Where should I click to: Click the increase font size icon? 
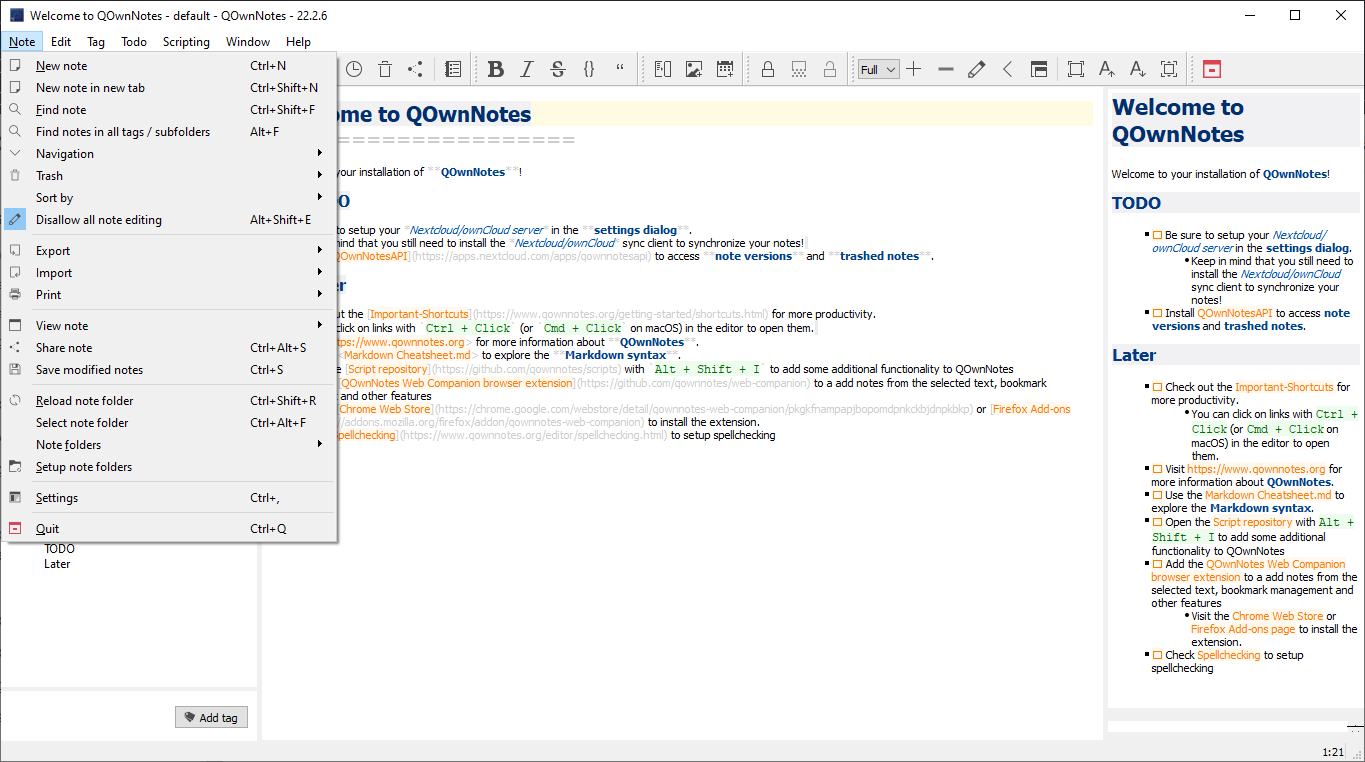1107,69
